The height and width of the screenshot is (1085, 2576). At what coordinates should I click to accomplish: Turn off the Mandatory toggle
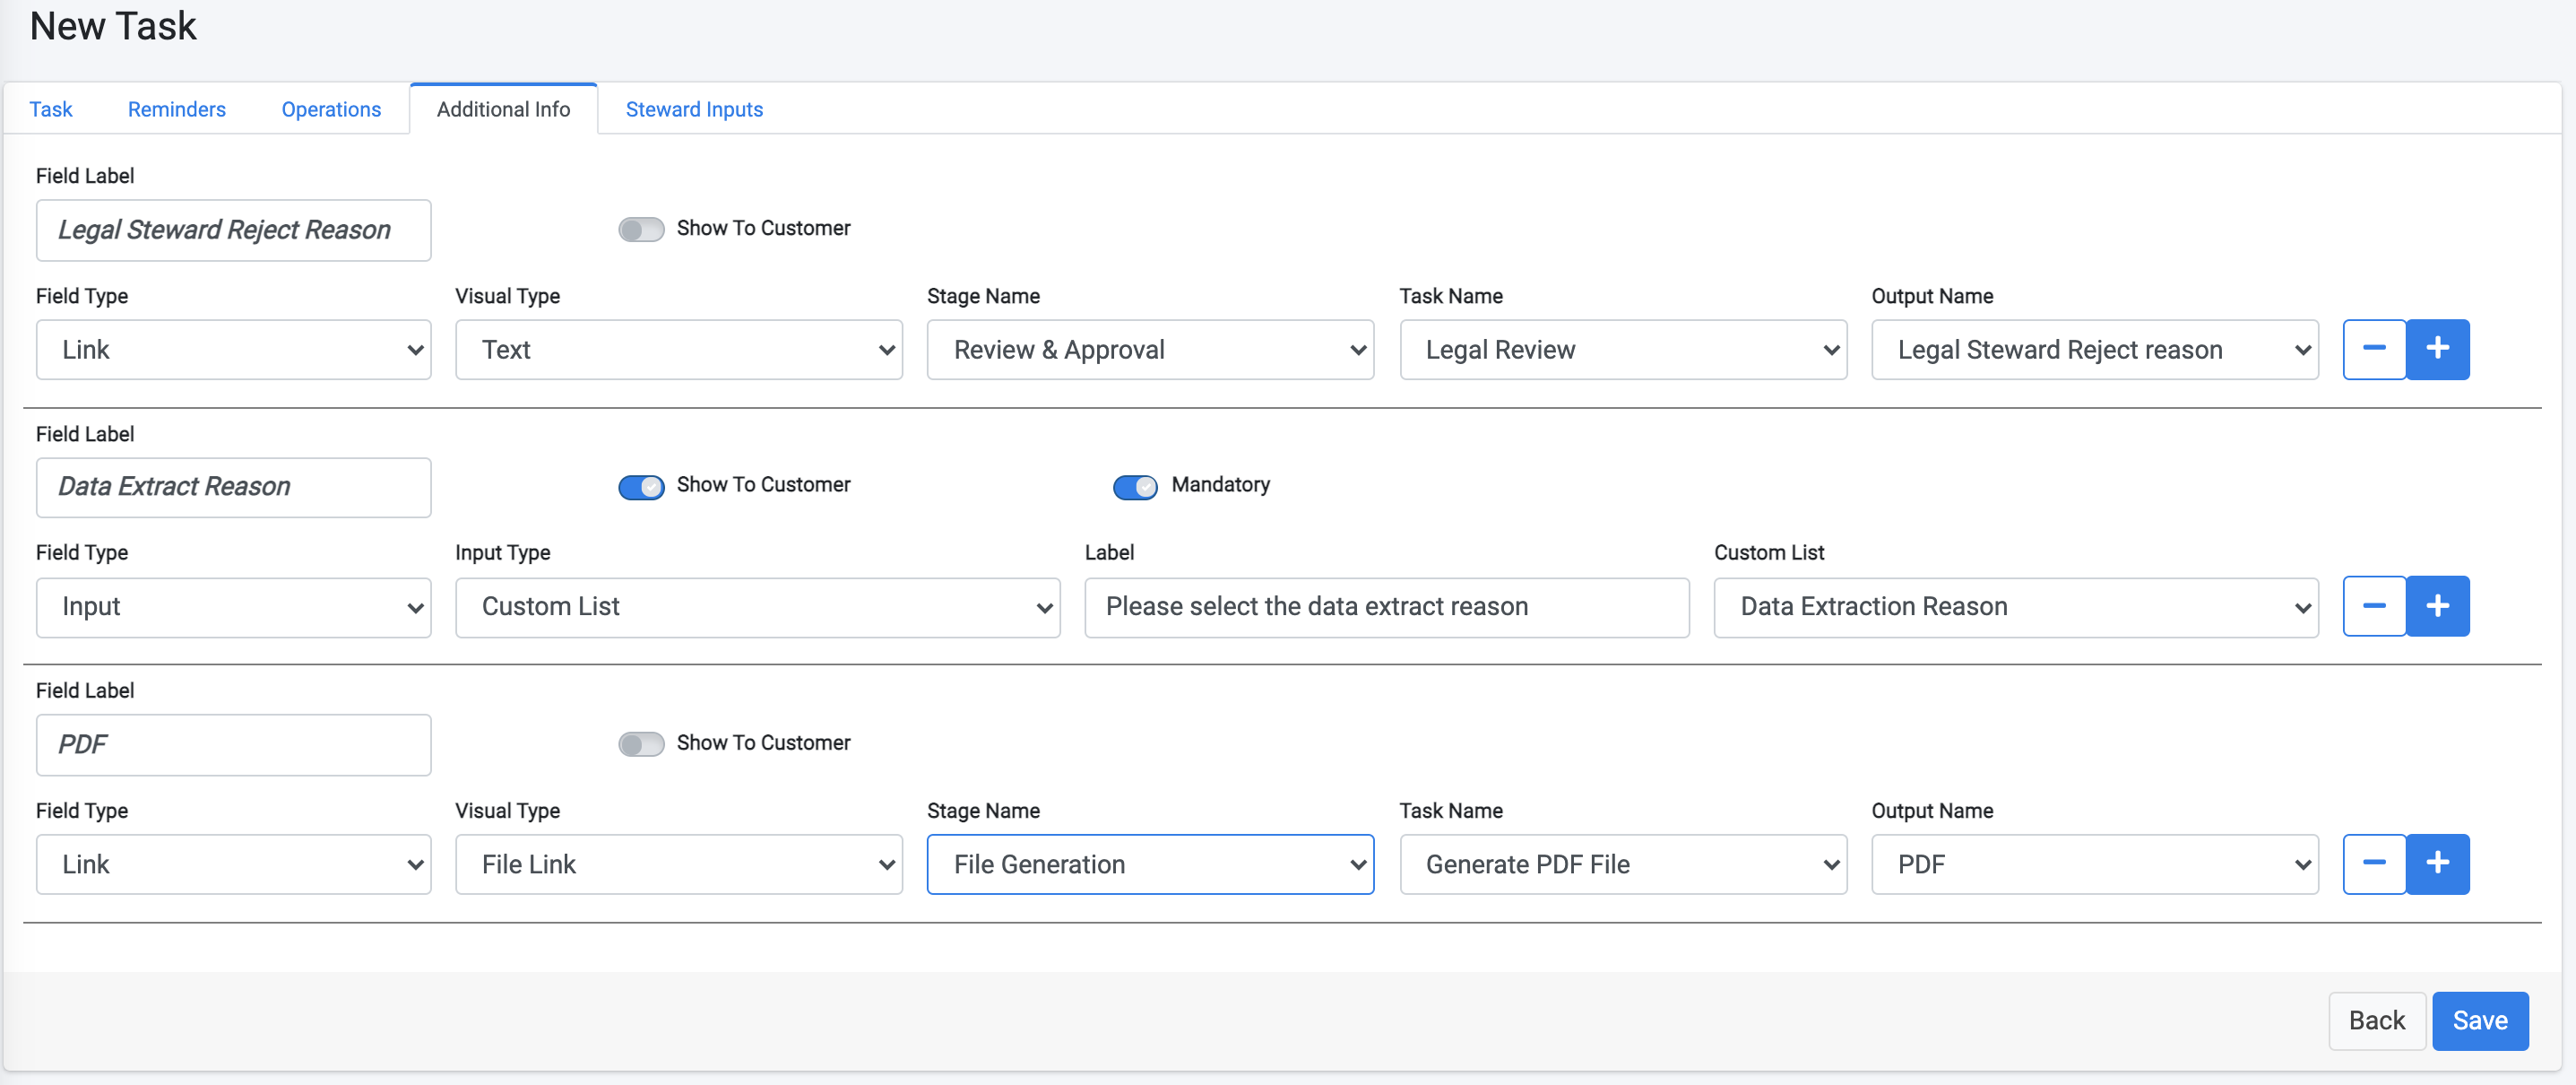[x=1135, y=487]
